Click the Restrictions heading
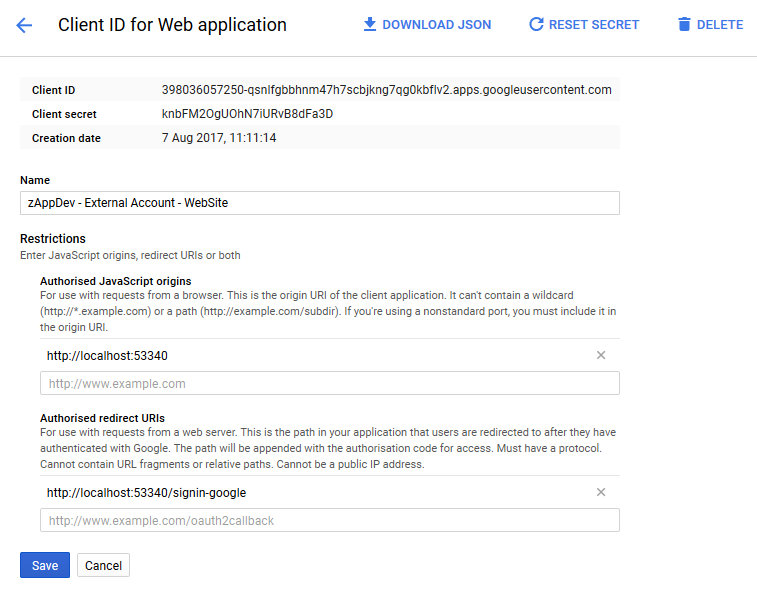The image size is (757, 589). [x=53, y=238]
